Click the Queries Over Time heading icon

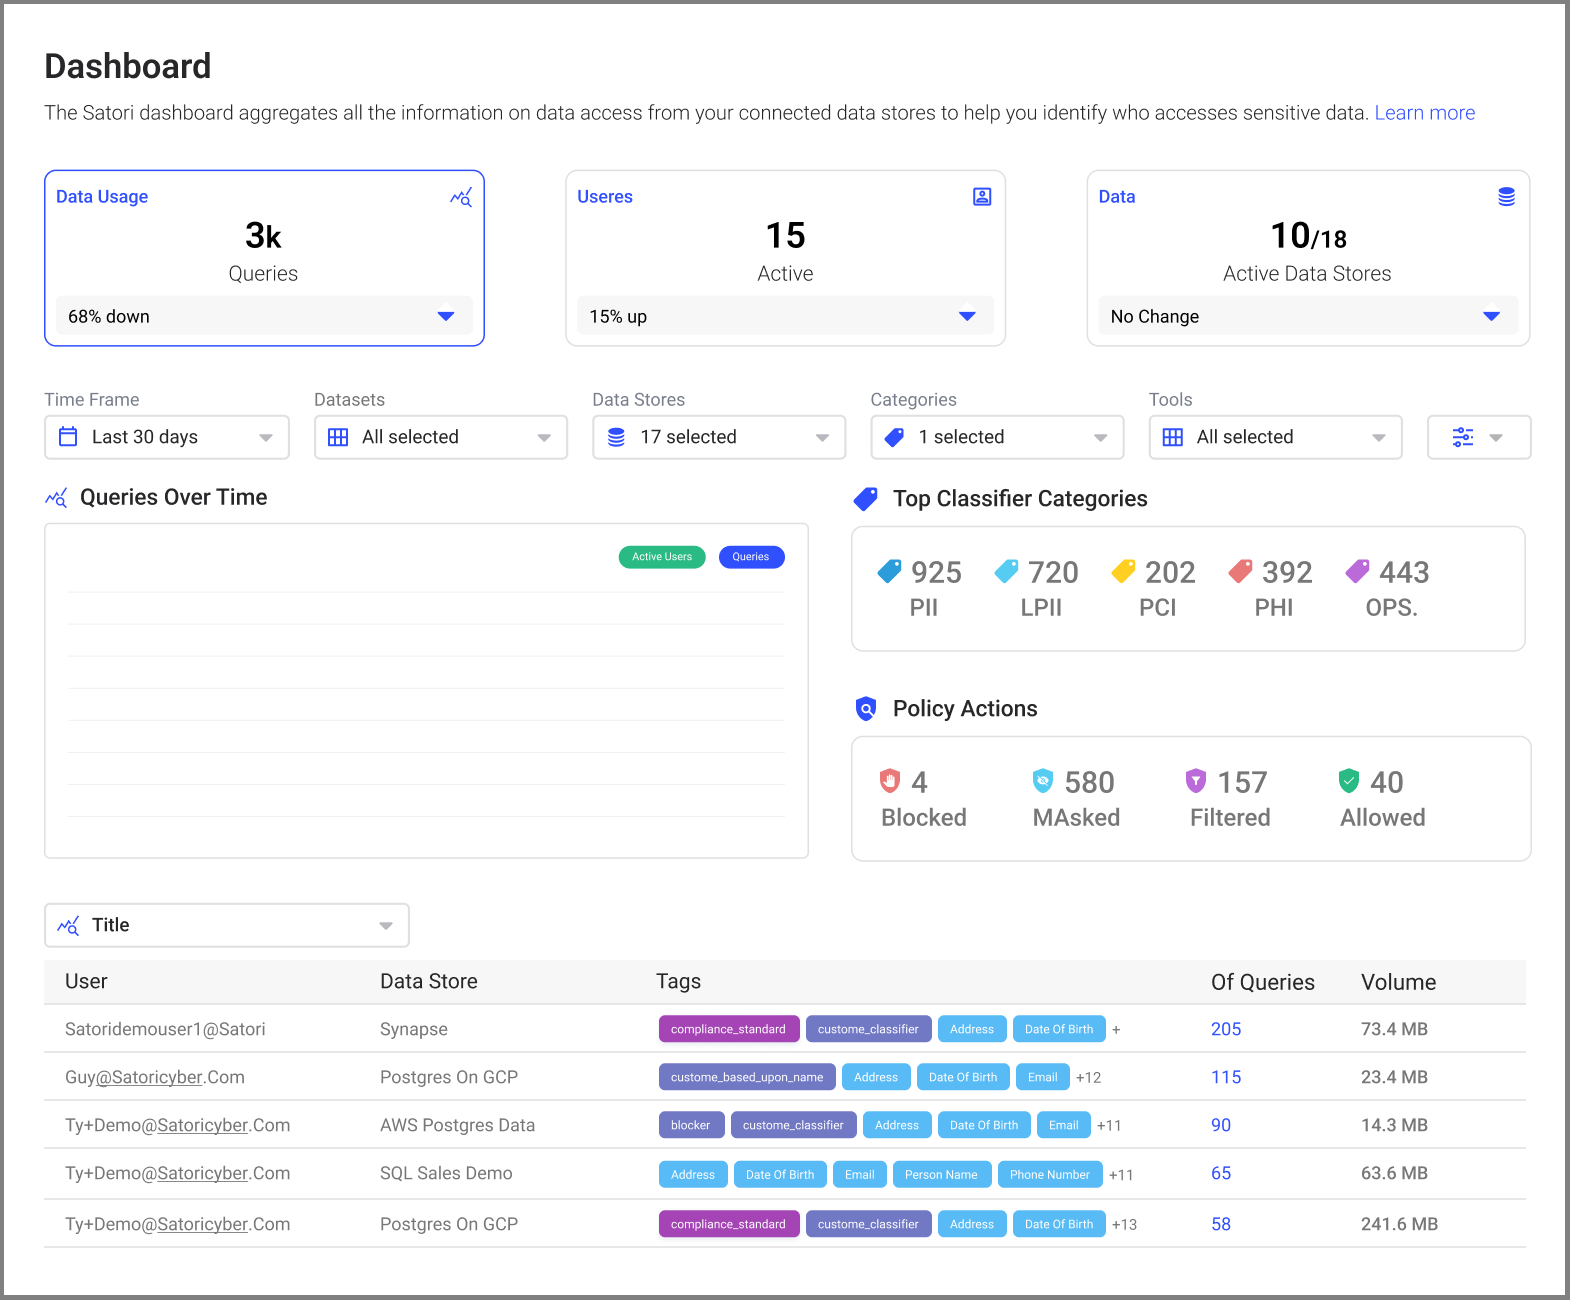point(56,497)
